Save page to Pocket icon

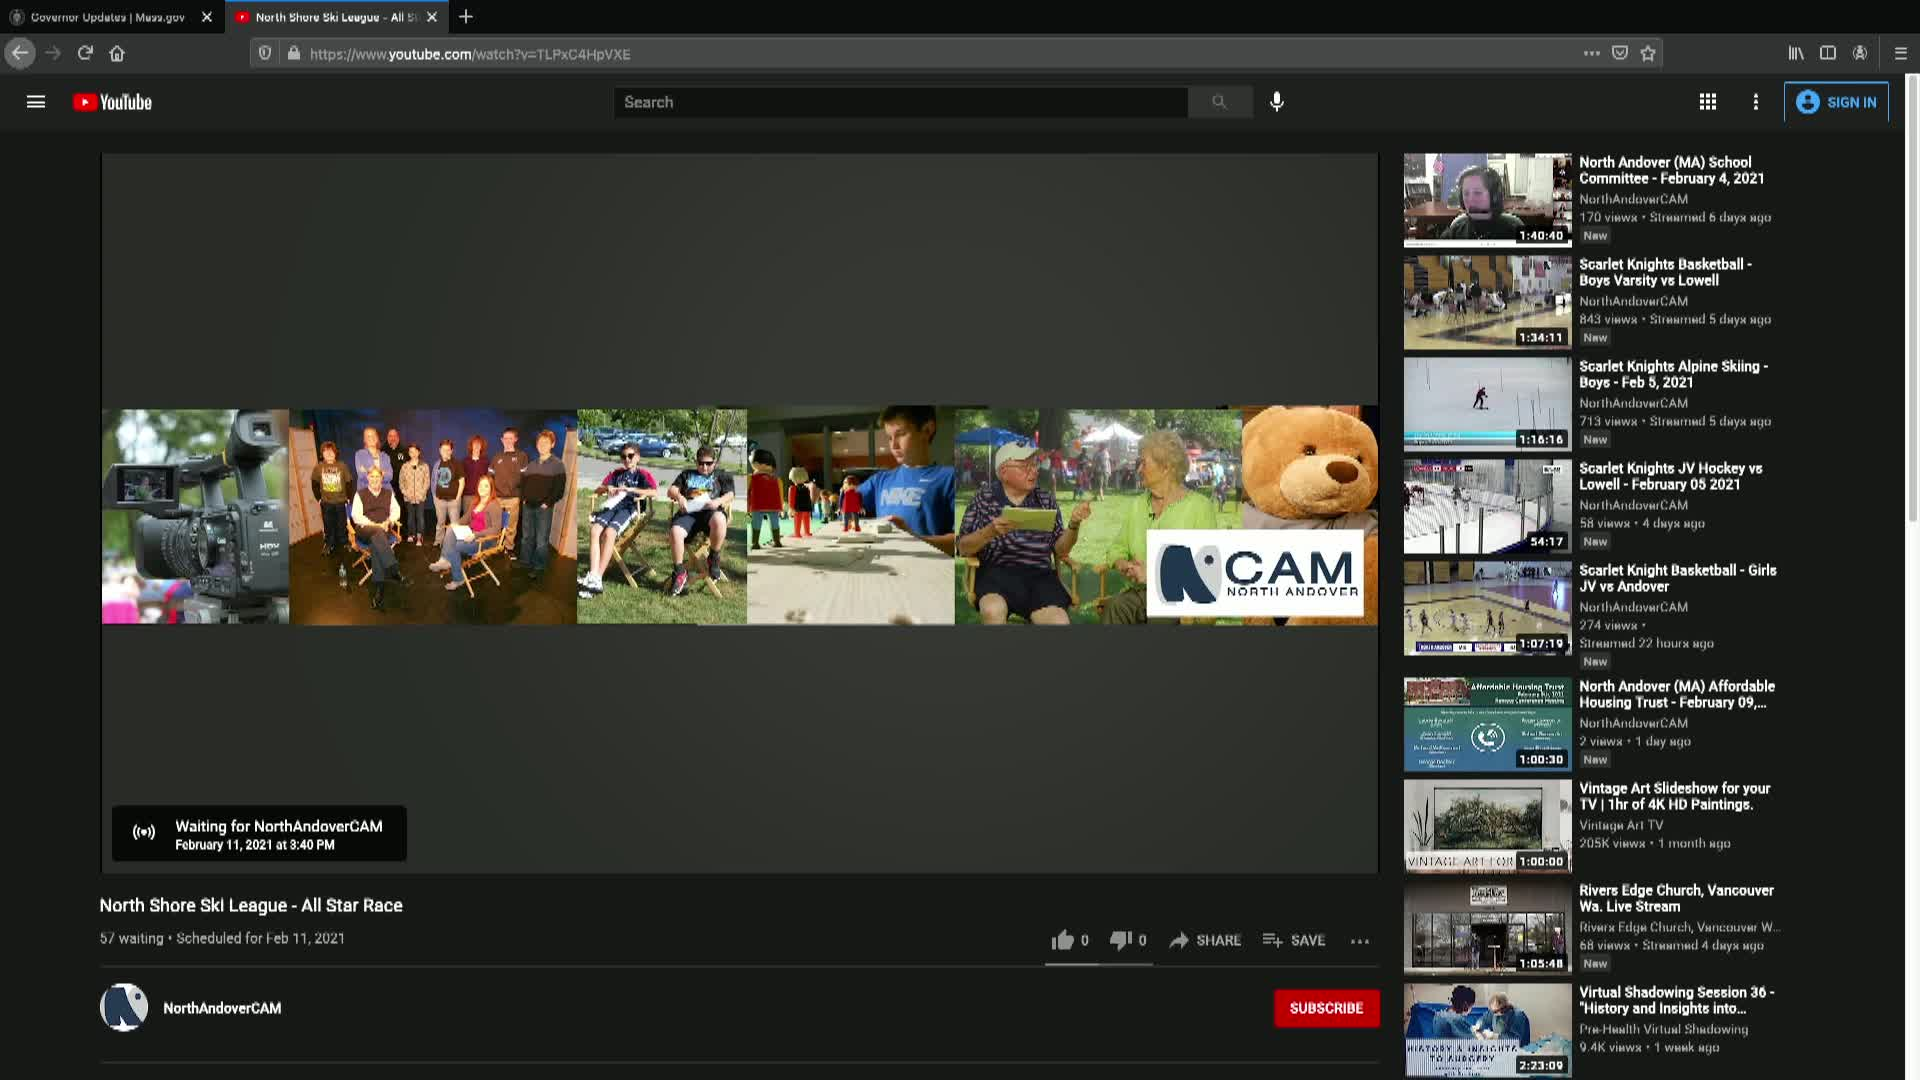(x=1620, y=53)
